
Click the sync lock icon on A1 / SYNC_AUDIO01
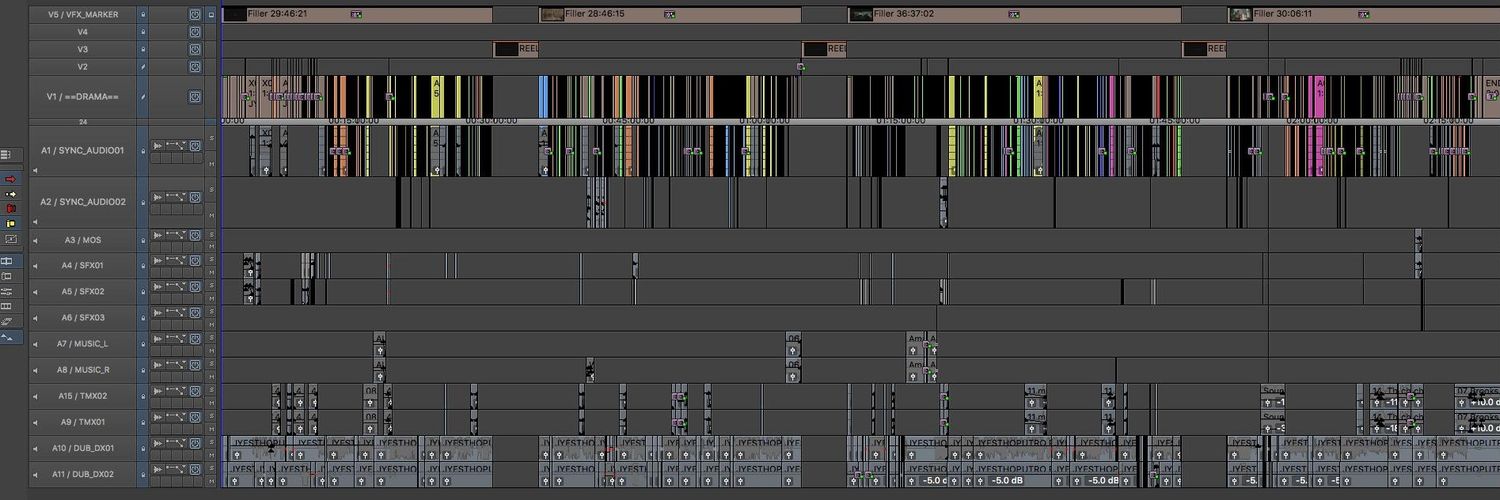[195, 146]
